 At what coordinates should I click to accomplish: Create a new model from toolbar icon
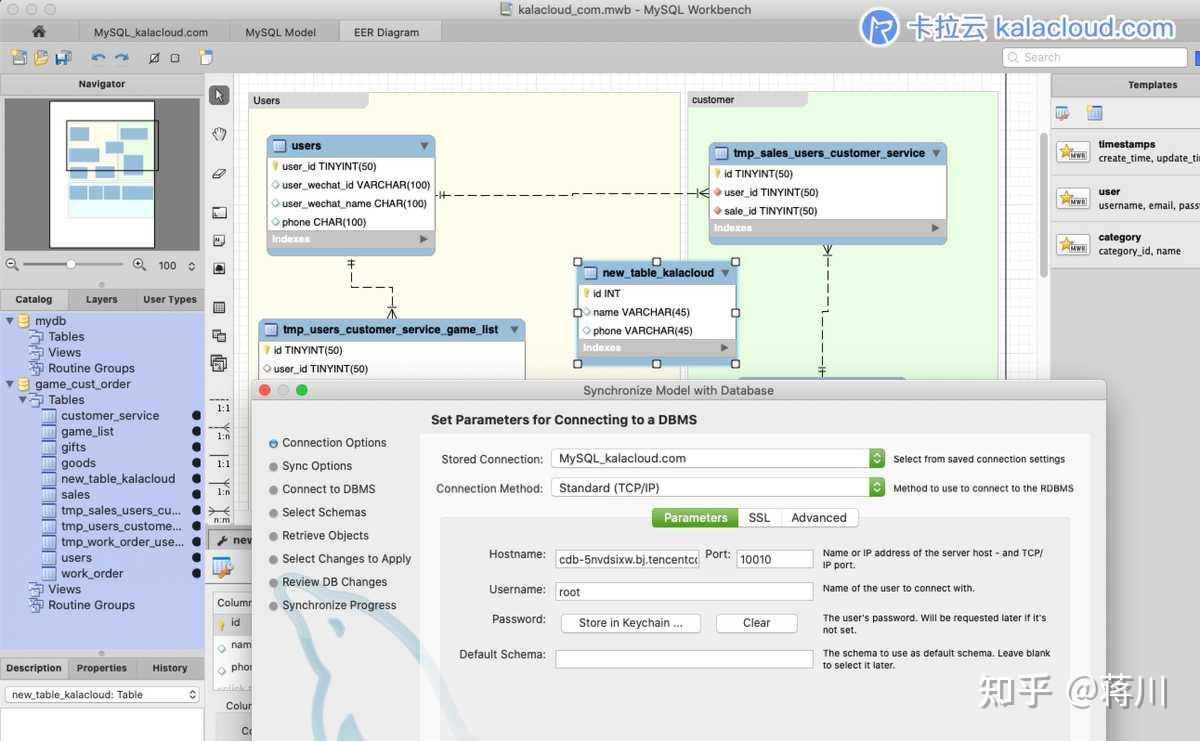19,58
